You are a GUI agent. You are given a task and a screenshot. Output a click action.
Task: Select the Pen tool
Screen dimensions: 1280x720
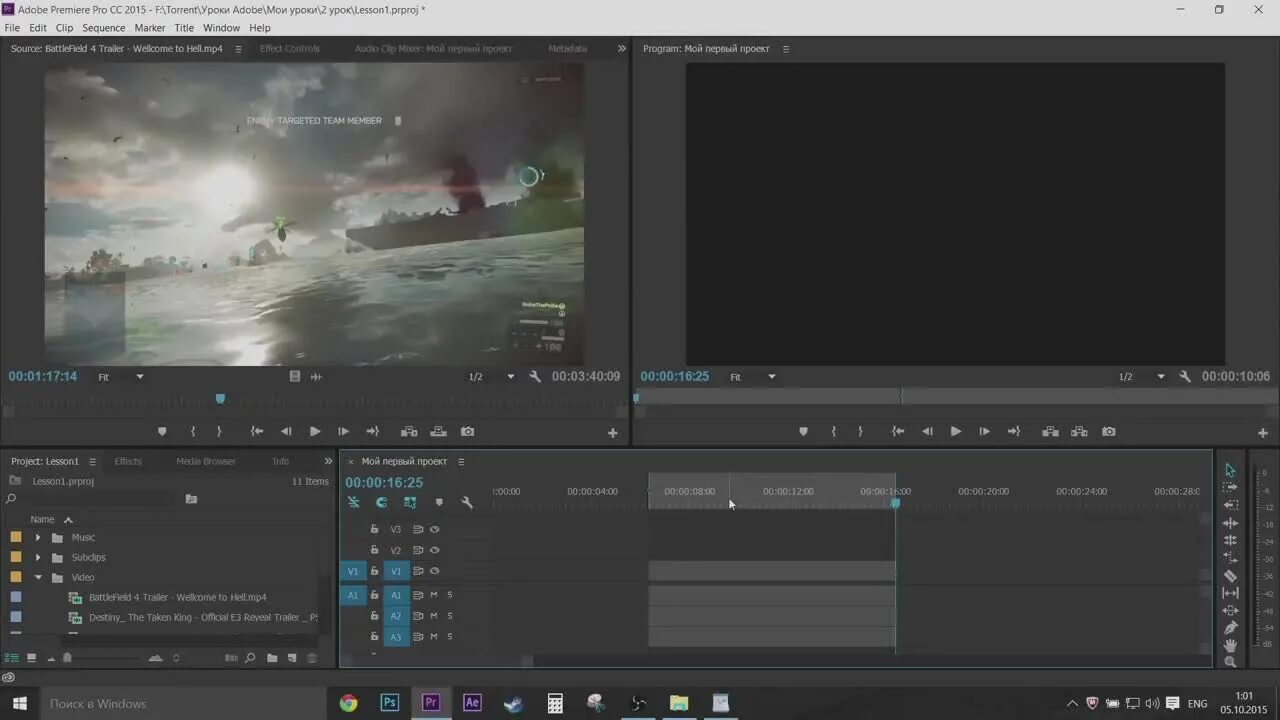point(1230,628)
